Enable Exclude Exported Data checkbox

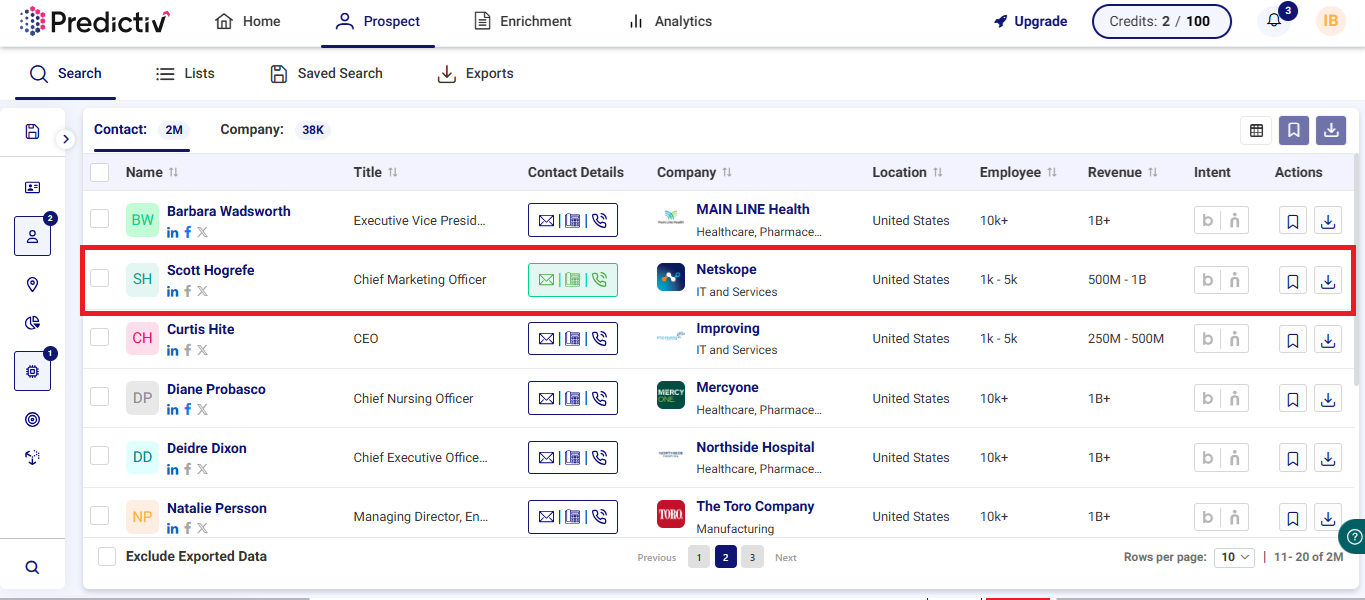(x=107, y=556)
